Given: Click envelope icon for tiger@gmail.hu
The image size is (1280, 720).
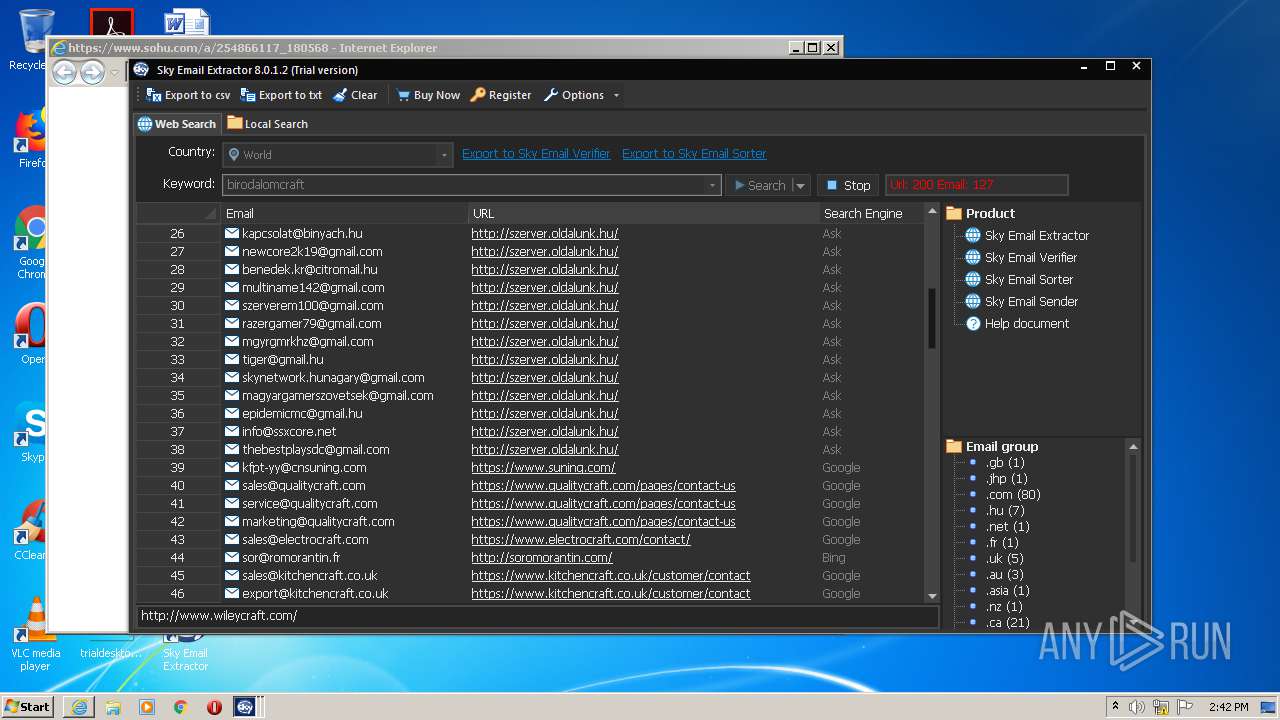Looking at the screenshot, I should (x=232, y=360).
